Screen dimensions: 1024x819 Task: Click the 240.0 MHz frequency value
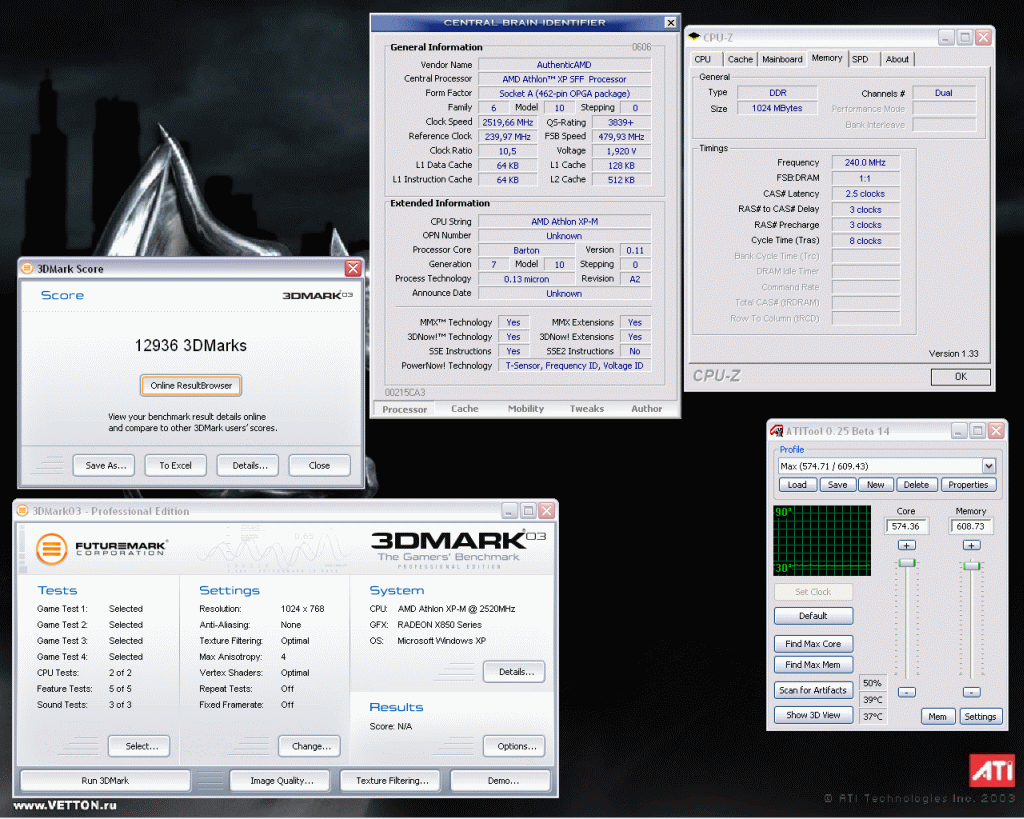pyautogui.click(x=865, y=163)
